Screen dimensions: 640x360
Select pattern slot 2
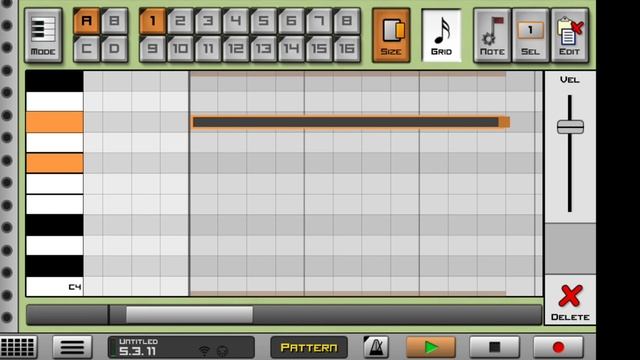(x=180, y=21)
